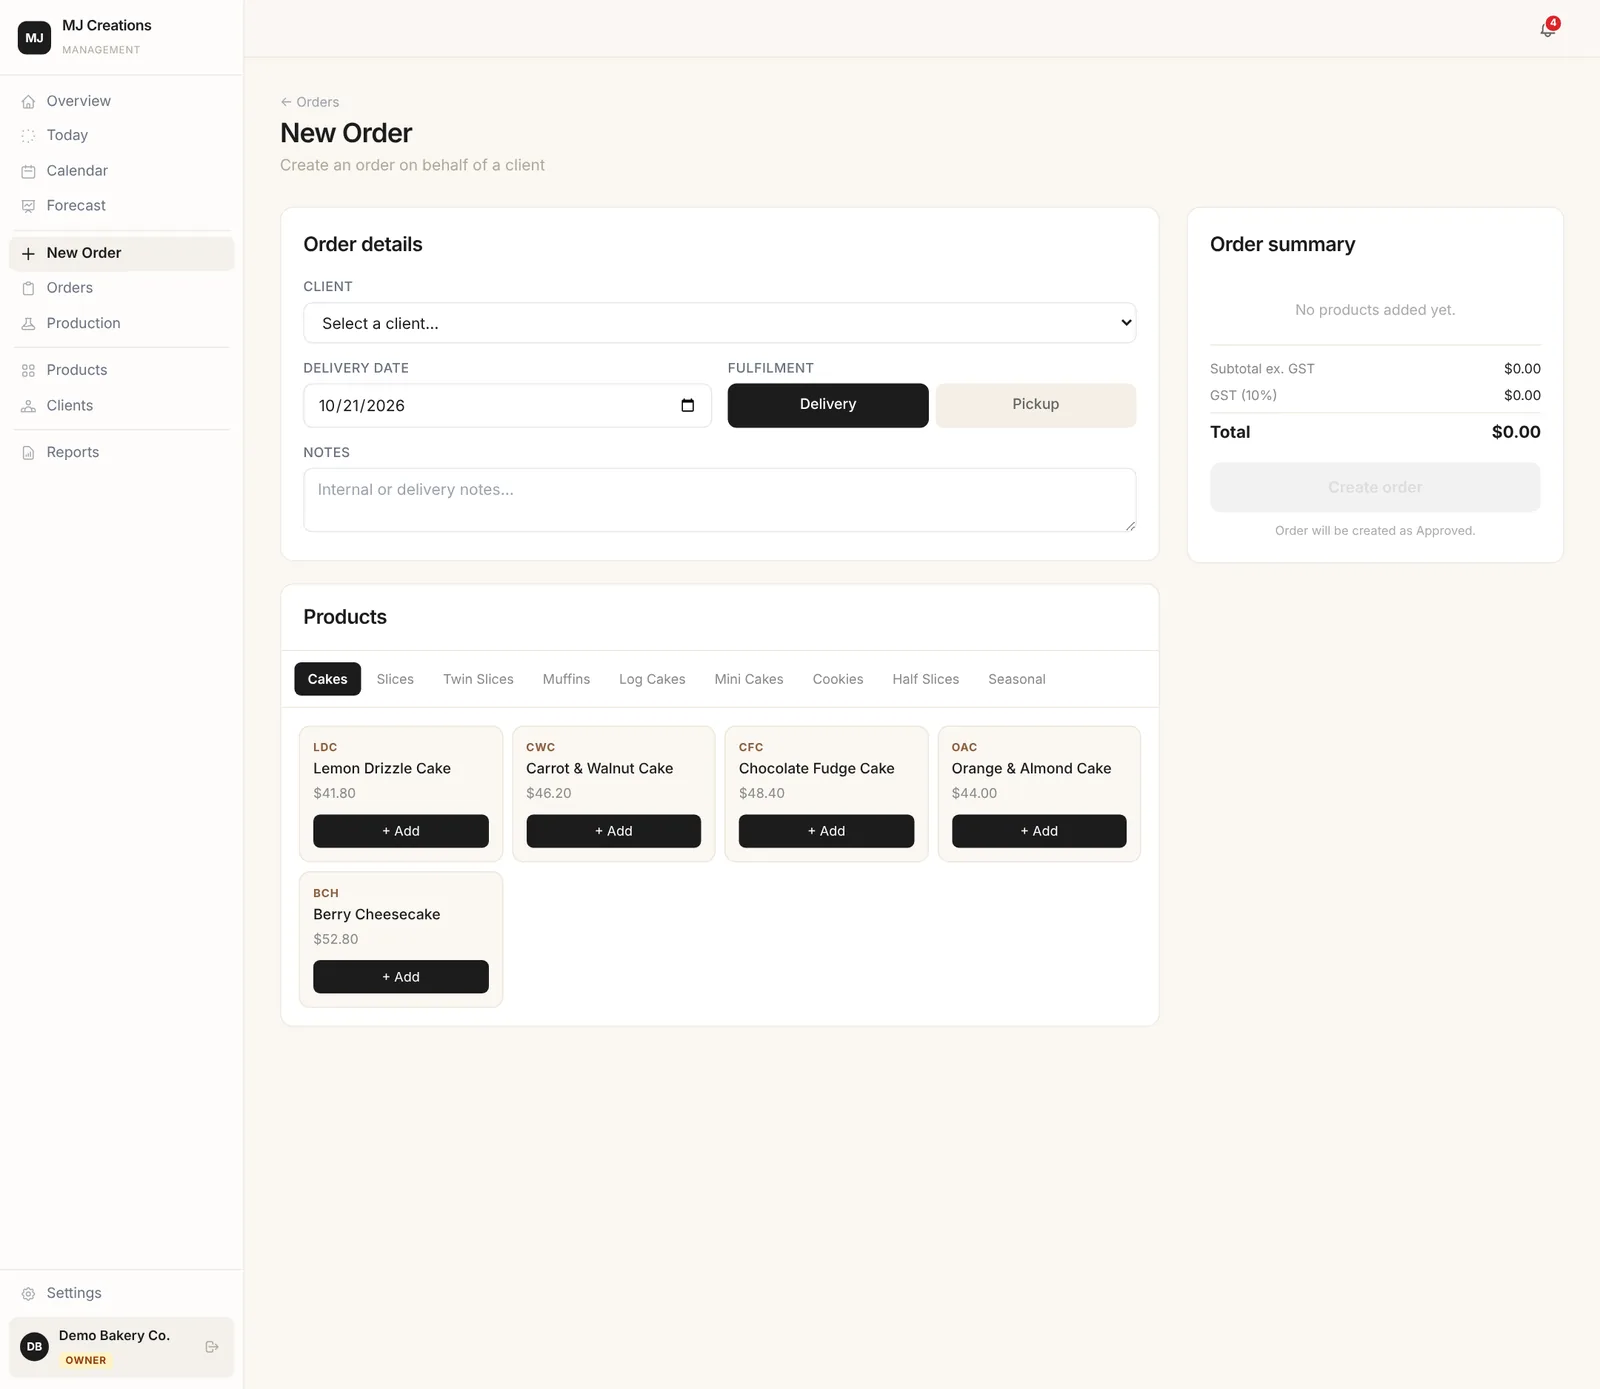This screenshot has width=1600, height=1389.
Task: View the Mini Cakes tab
Action: [749, 679]
